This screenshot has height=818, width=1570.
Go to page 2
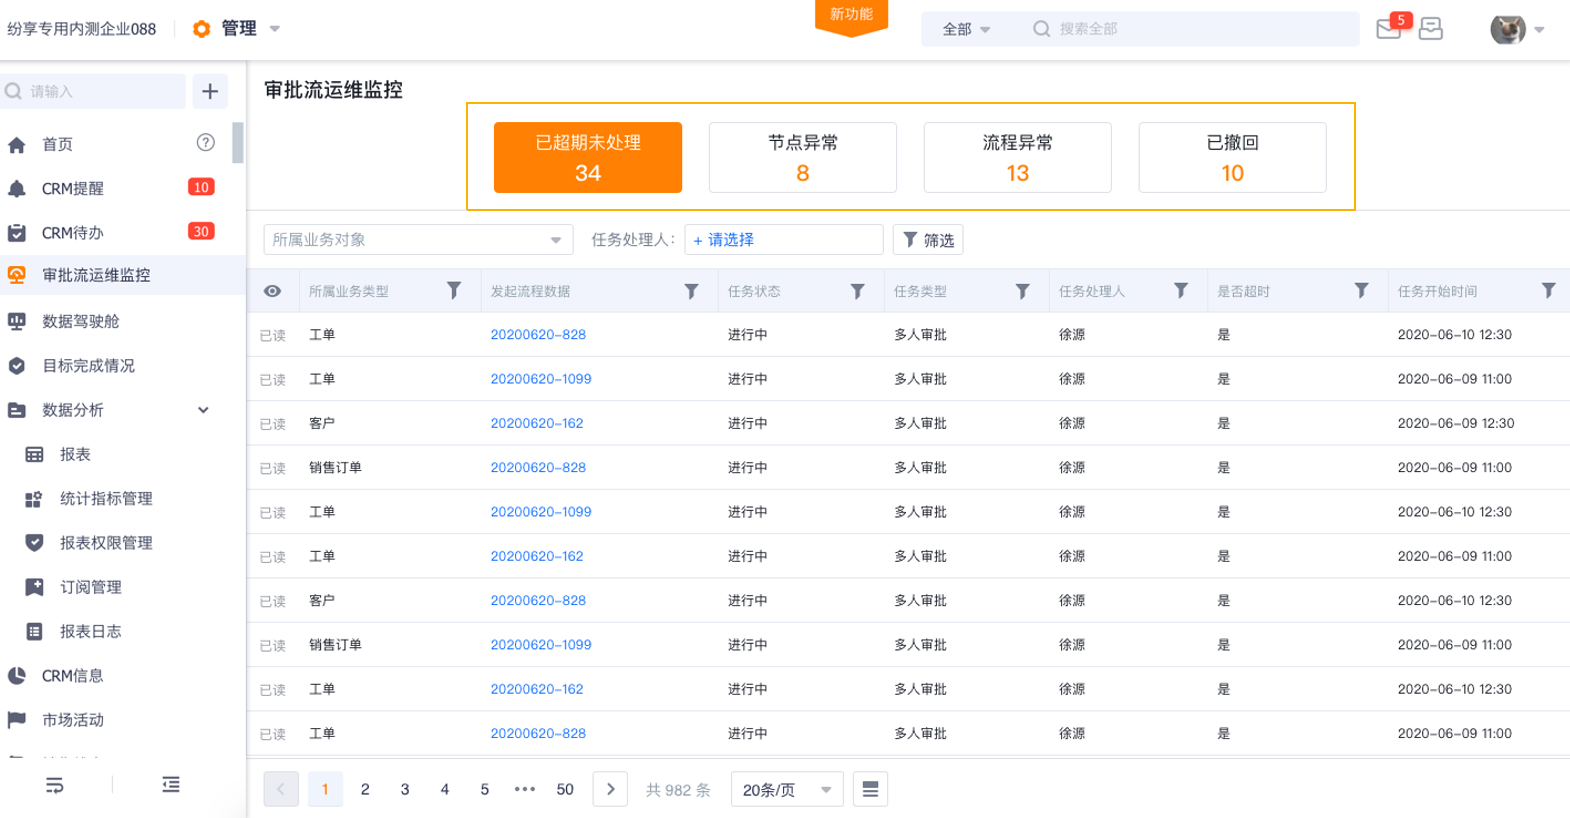coord(365,789)
